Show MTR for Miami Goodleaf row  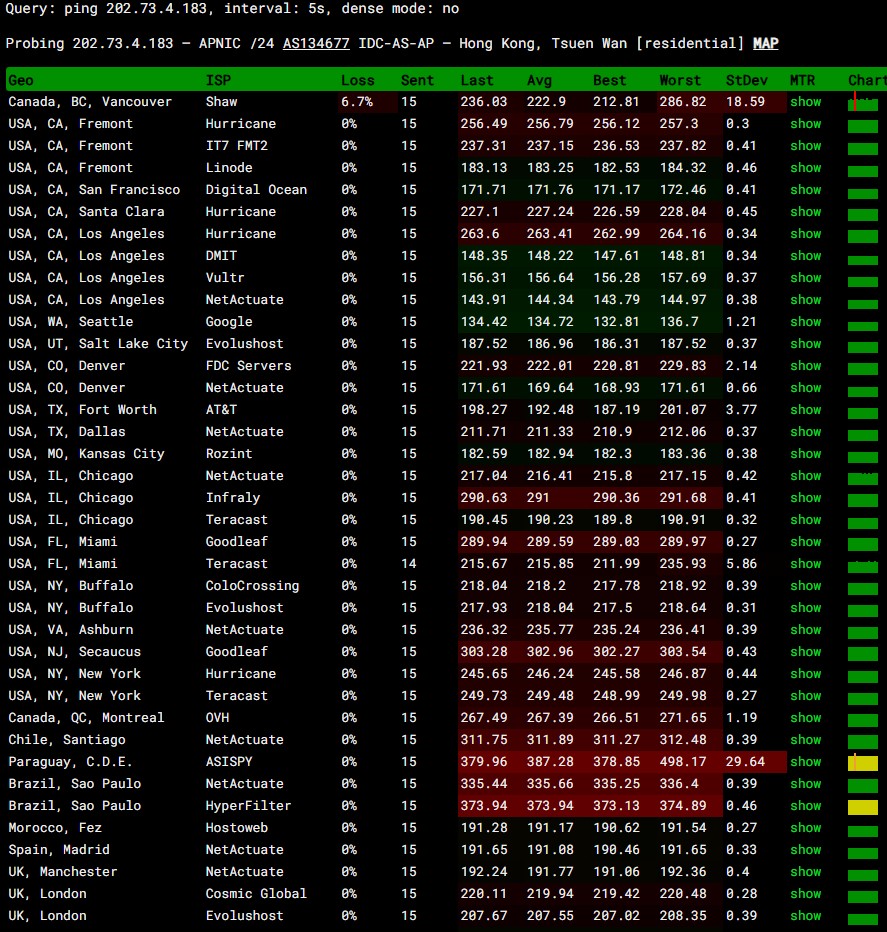(x=806, y=541)
